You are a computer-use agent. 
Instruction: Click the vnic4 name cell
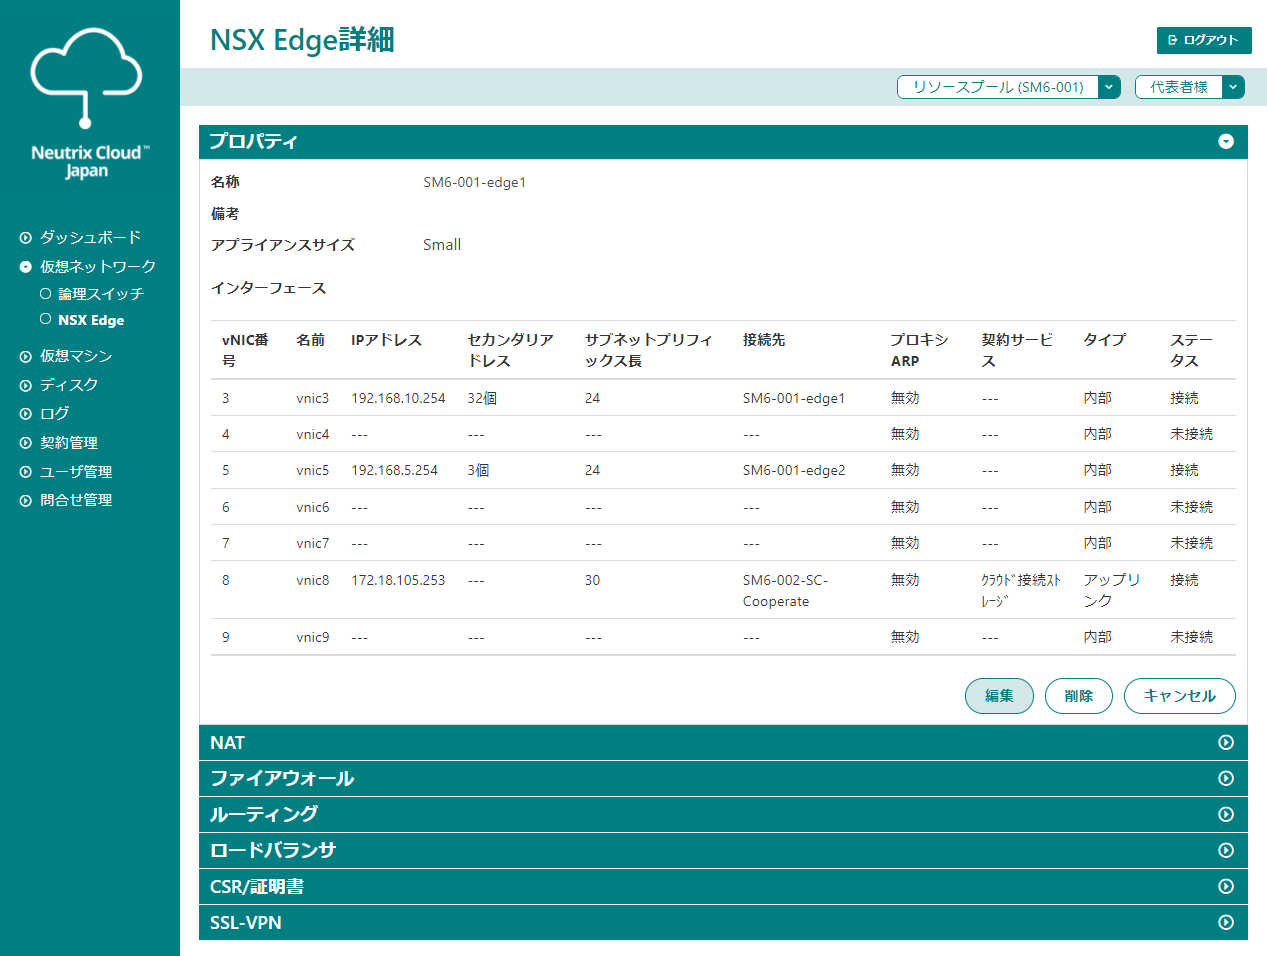point(313,434)
